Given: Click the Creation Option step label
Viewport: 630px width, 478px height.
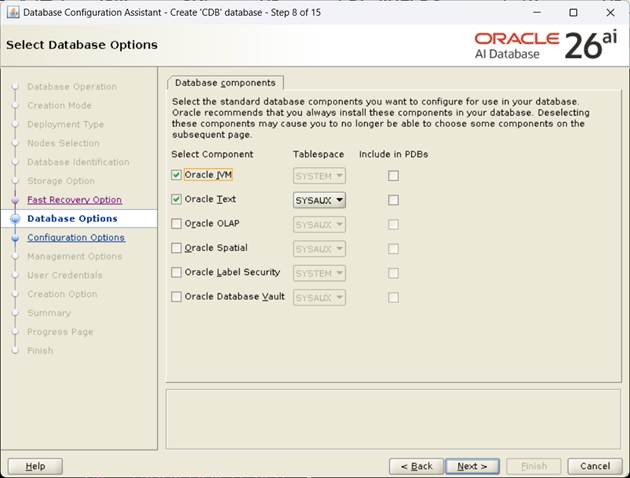Looking at the screenshot, I should pyautogui.click(x=62, y=294).
